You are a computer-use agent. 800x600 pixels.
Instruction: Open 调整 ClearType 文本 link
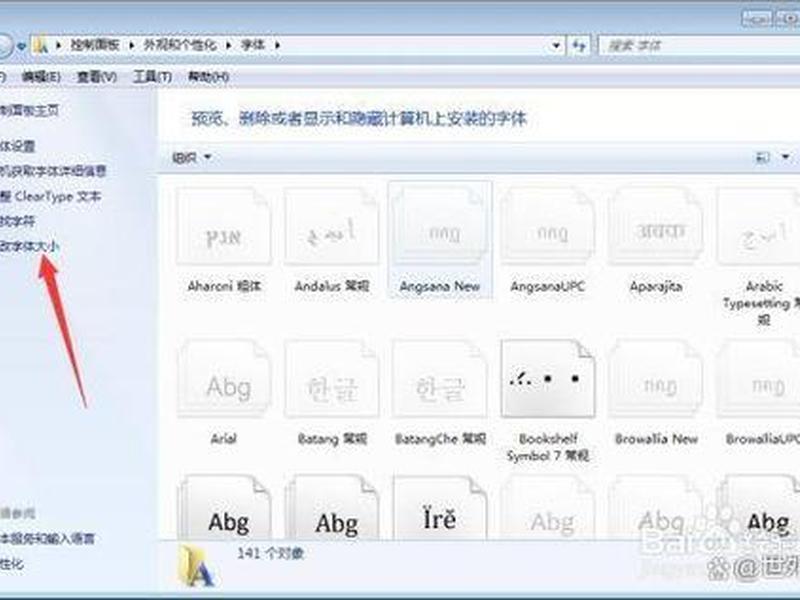[x=51, y=196]
